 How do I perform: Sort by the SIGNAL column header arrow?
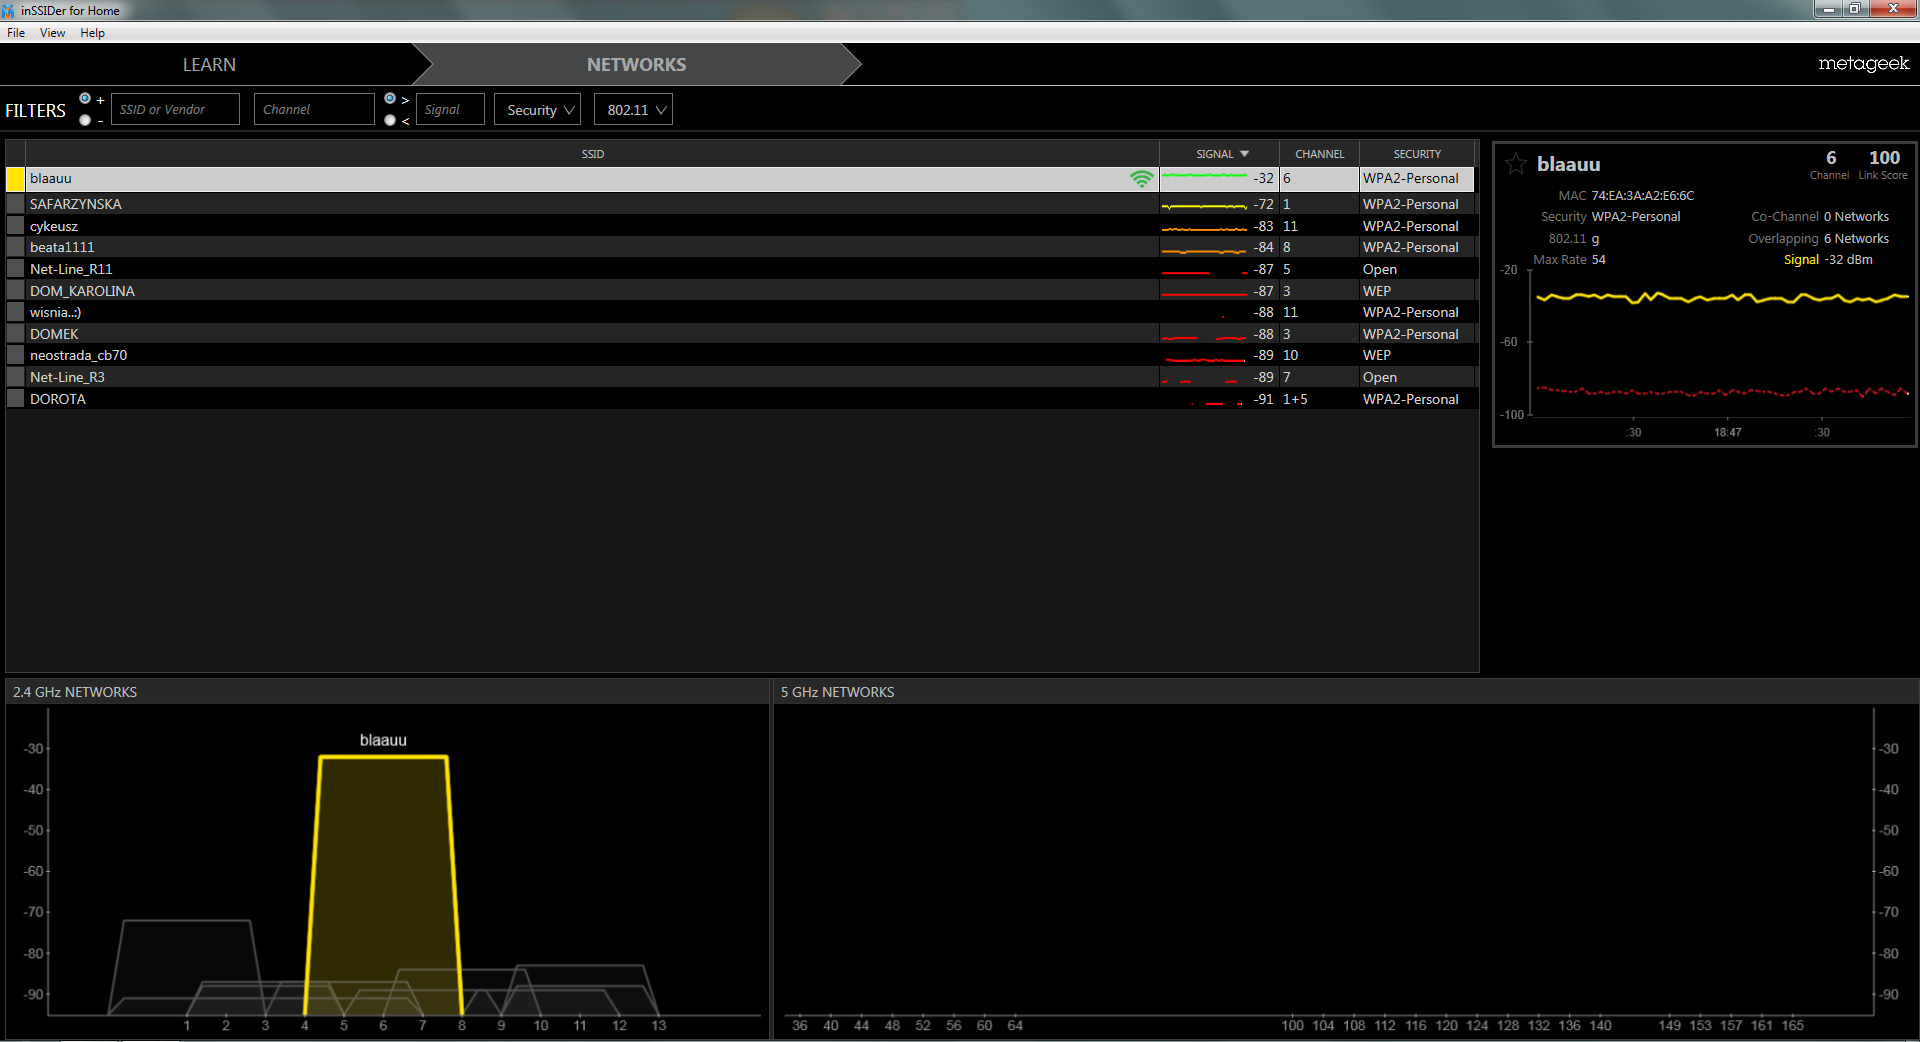pyautogui.click(x=1244, y=154)
